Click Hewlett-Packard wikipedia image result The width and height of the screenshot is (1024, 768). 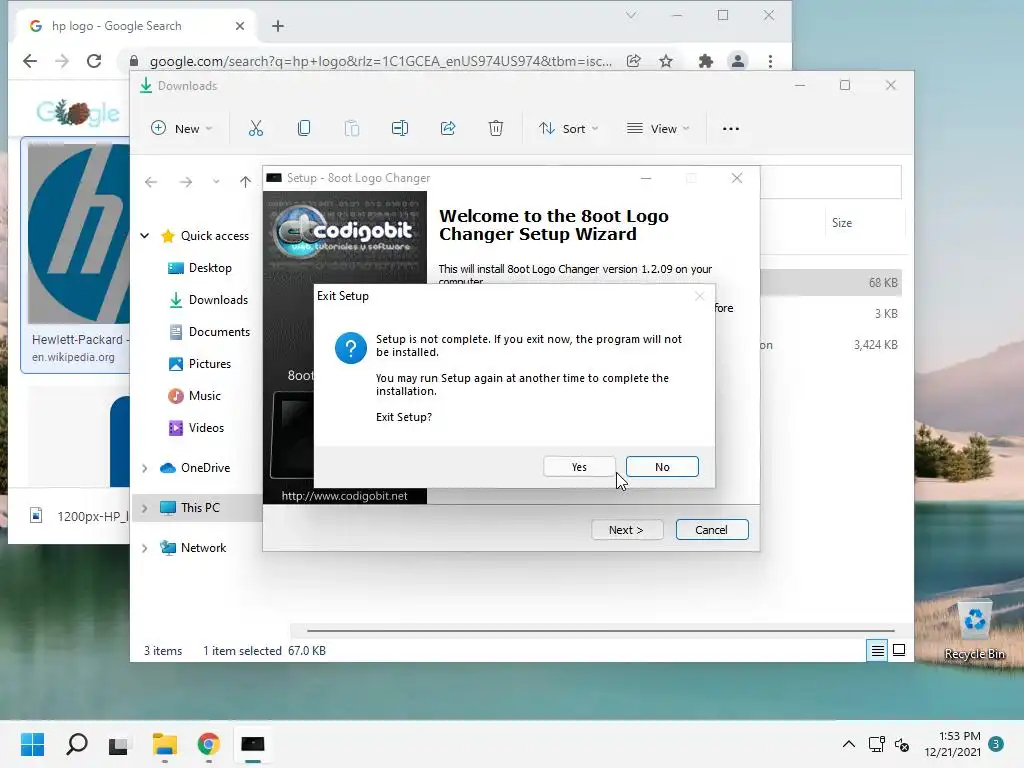coord(75,255)
